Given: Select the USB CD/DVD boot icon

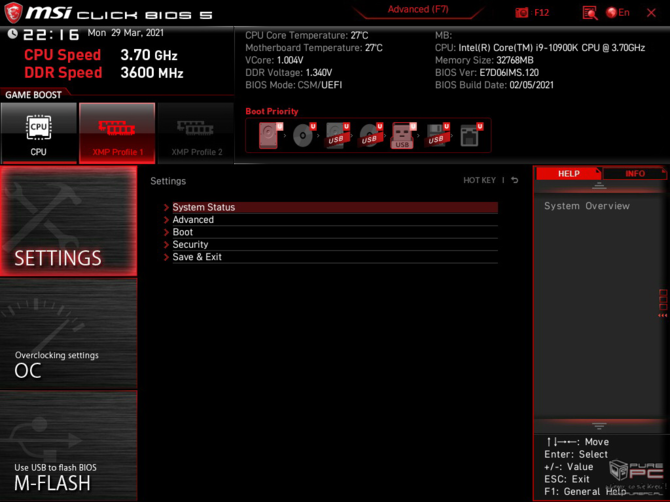Looking at the screenshot, I should click(370, 135).
